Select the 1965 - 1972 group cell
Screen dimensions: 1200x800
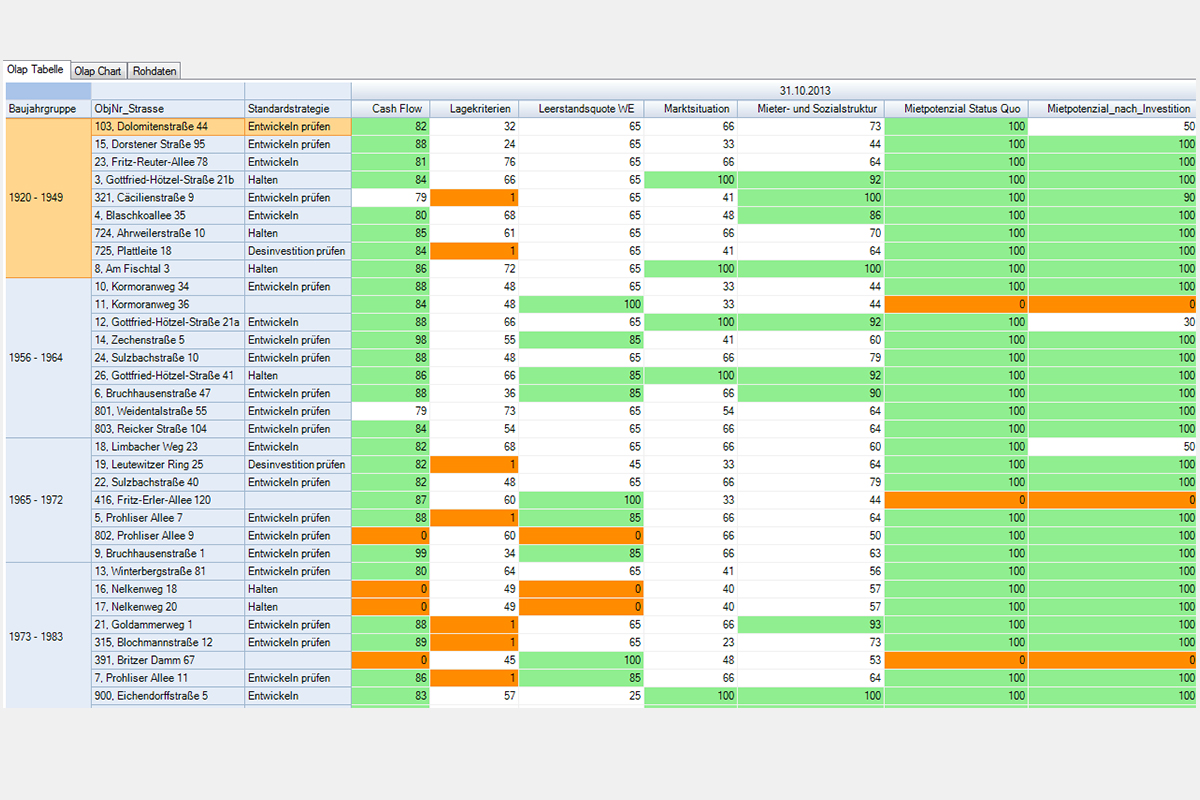click(48, 500)
